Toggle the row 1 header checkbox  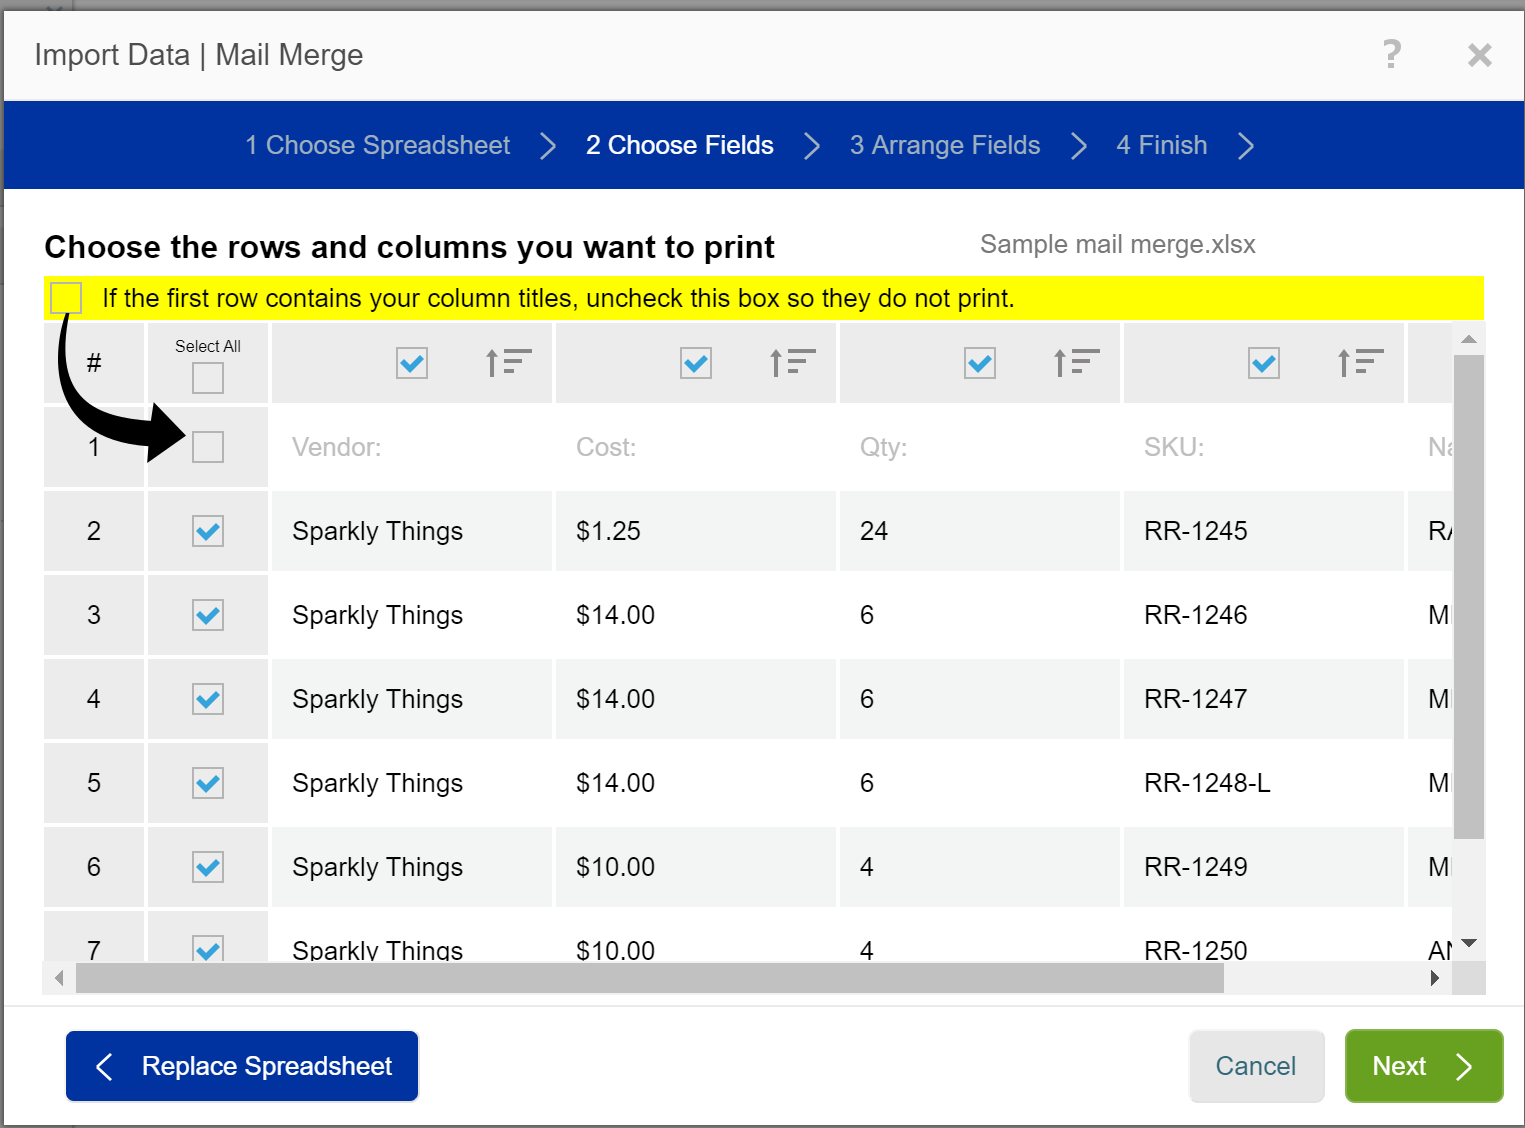(x=208, y=447)
